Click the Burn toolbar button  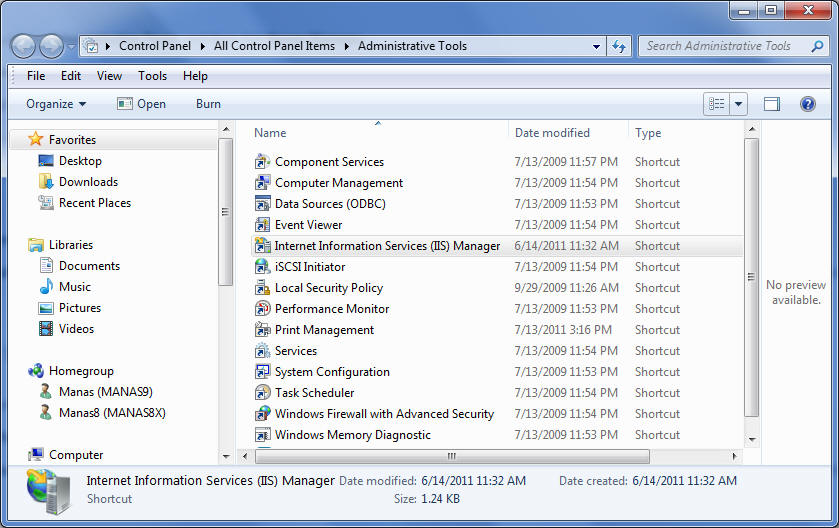(x=208, y=104)
